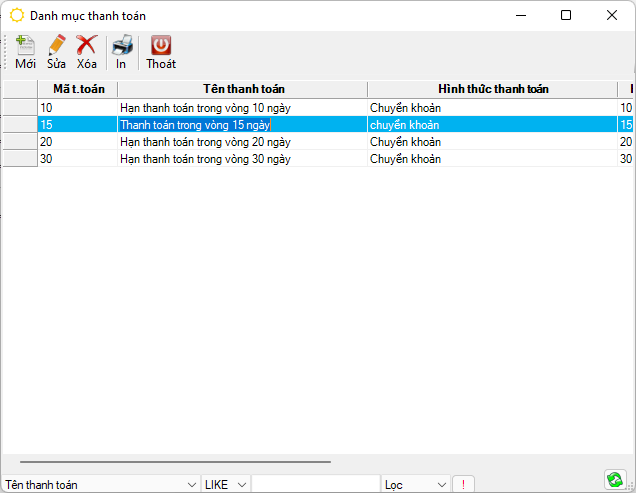The image size is (636, 493).
Task: Click the green refresh icon at bottom right
Action: (x=614, y=480)
